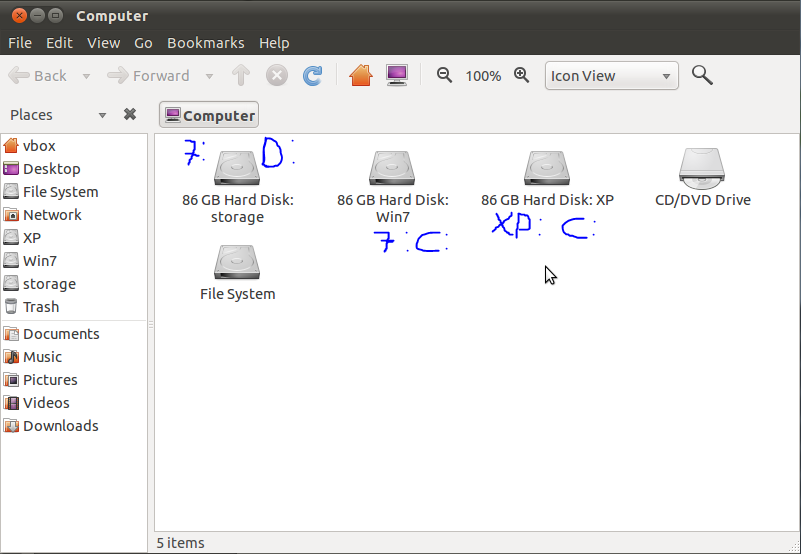This screenshot has width=801, height=554.
Task: Open the Back history dropdown arrow
Action: [86, 76]
